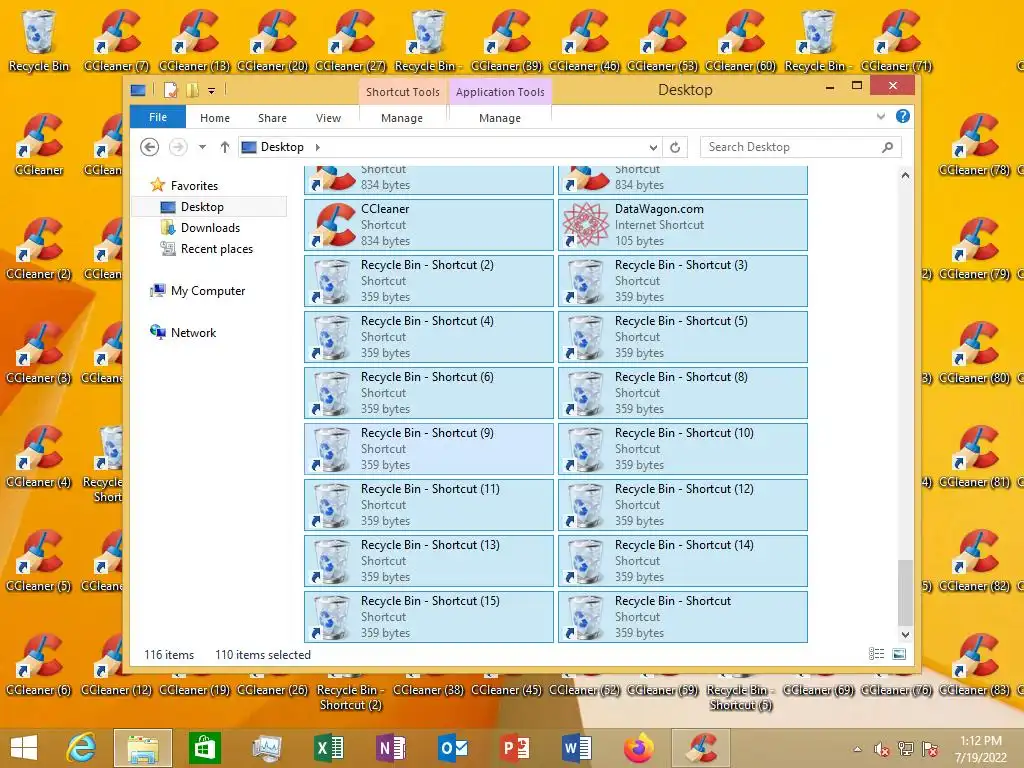Viewport: 1024px width, 768px height.
Task: Open Word from the taskbar
Action: (x=577, y=748)
